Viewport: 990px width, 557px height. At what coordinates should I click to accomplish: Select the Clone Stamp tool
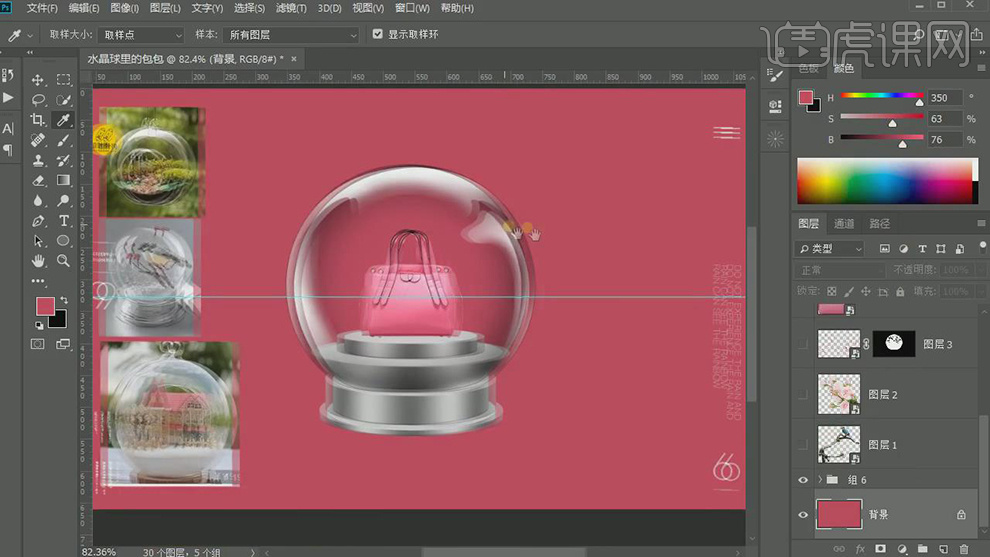point(38,160)
